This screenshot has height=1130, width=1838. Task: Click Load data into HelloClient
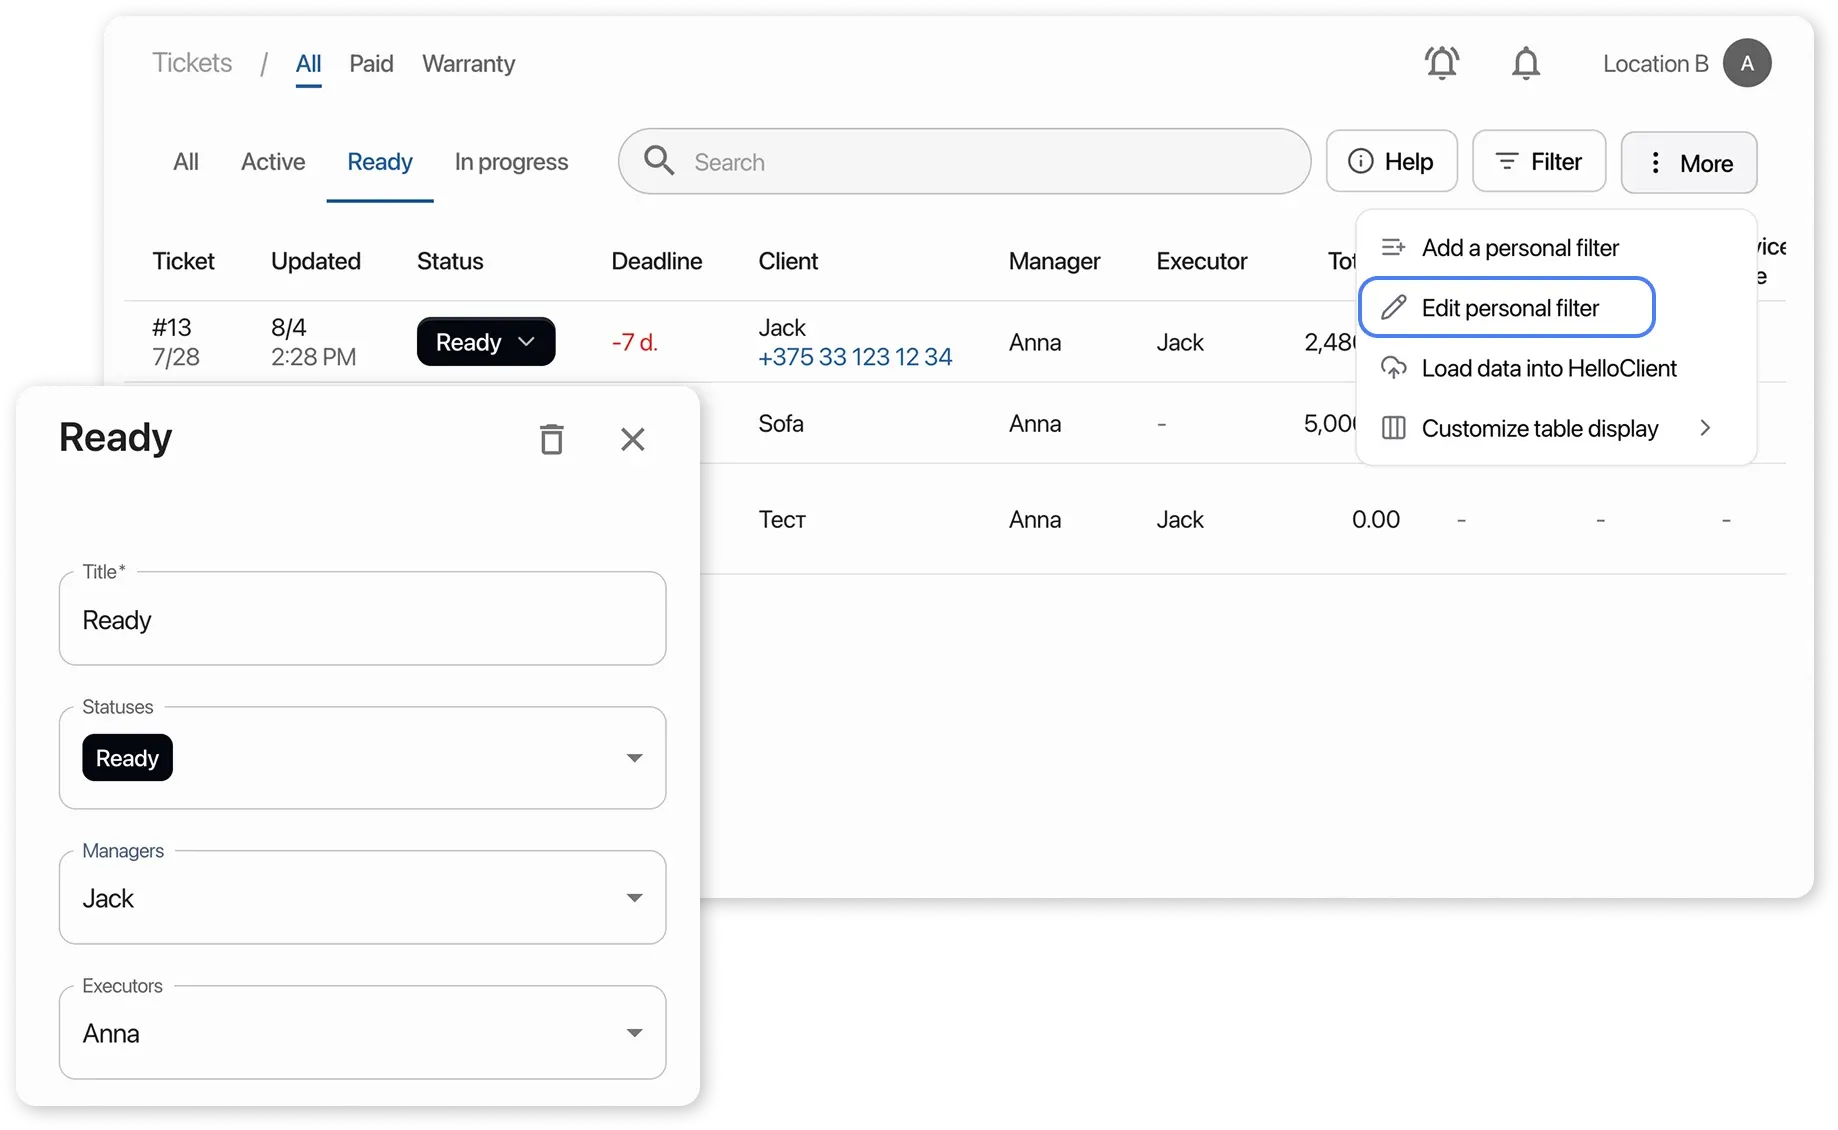1547,368
